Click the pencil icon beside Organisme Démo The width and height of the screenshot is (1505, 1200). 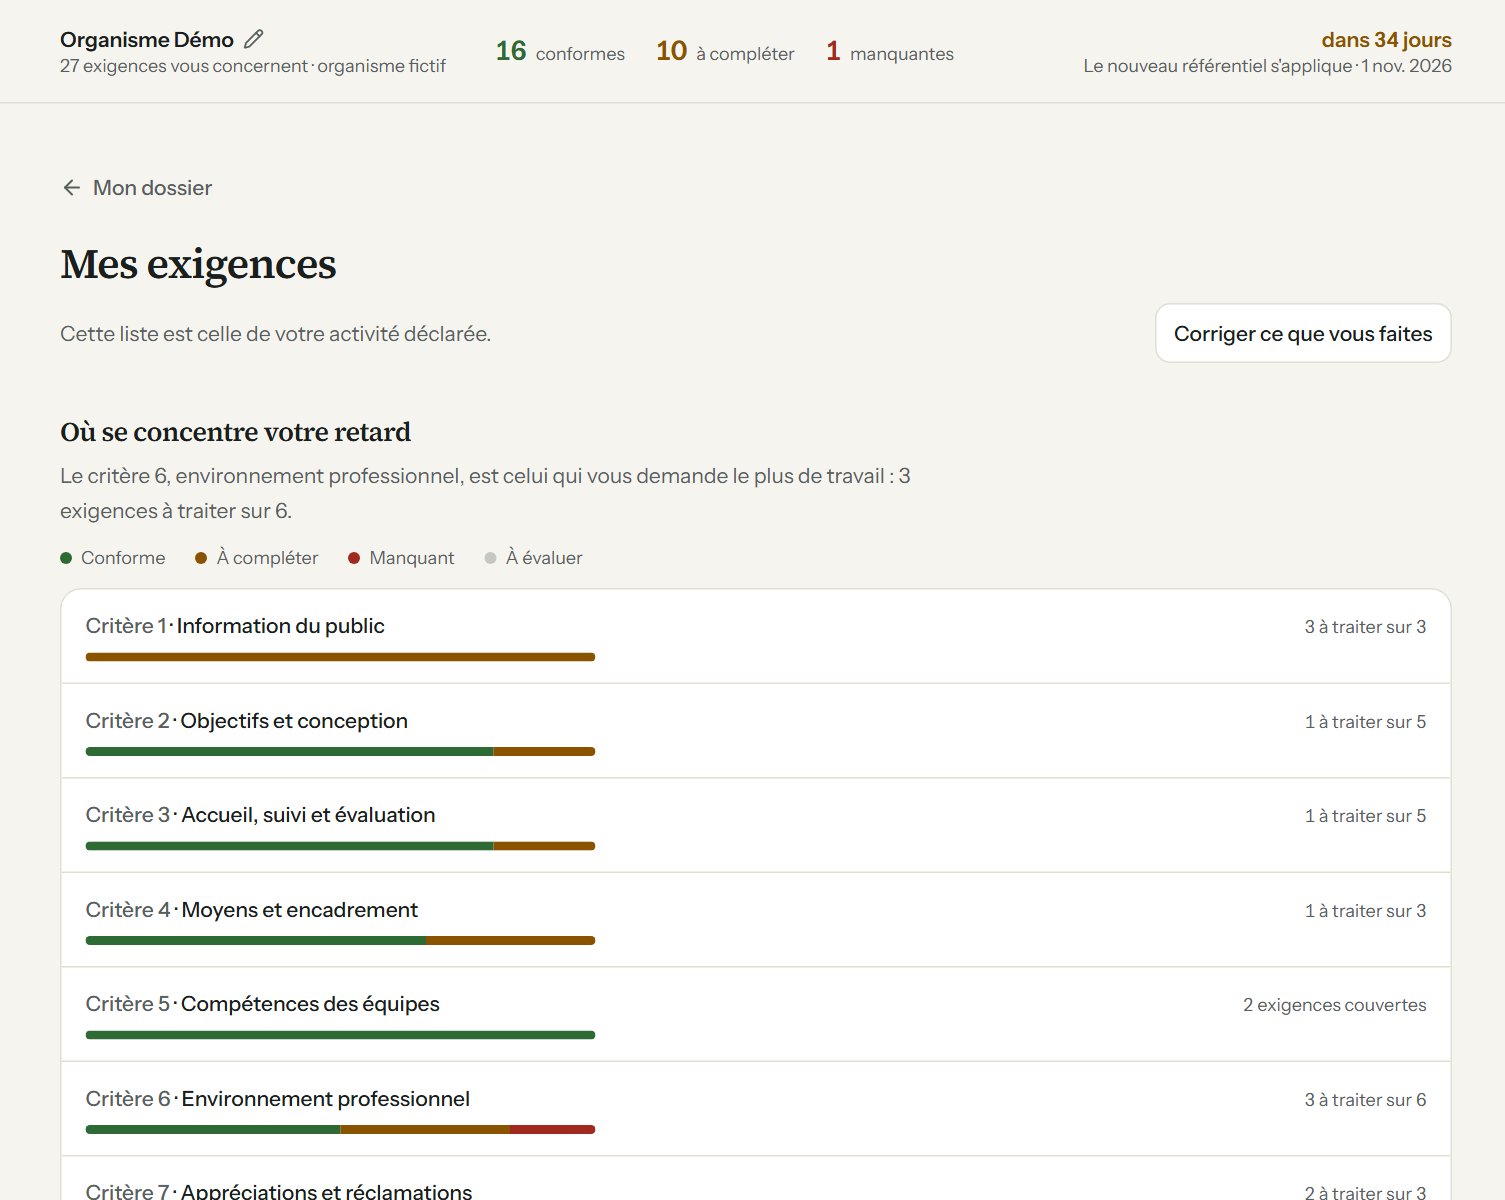point(254,39)
